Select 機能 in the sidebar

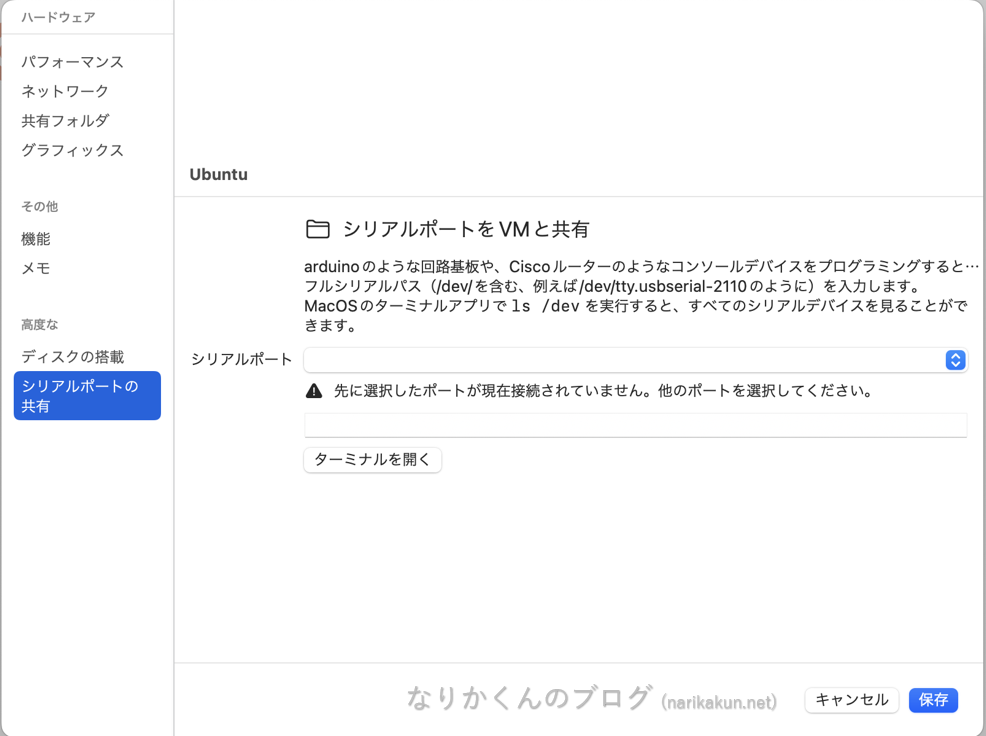(x=36, y=239)
